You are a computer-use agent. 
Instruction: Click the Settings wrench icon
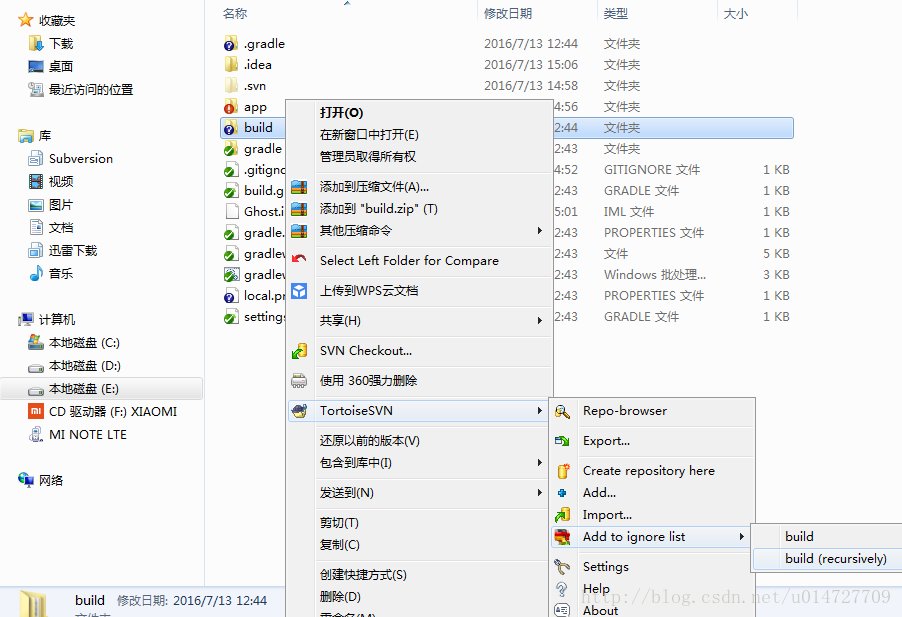[562, 567]
